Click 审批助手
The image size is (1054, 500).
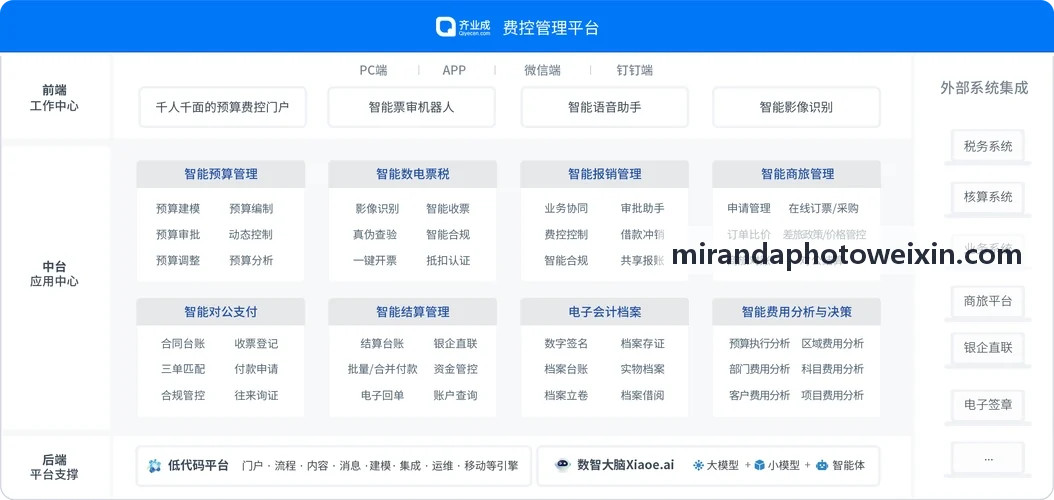[x=643, y=209]
